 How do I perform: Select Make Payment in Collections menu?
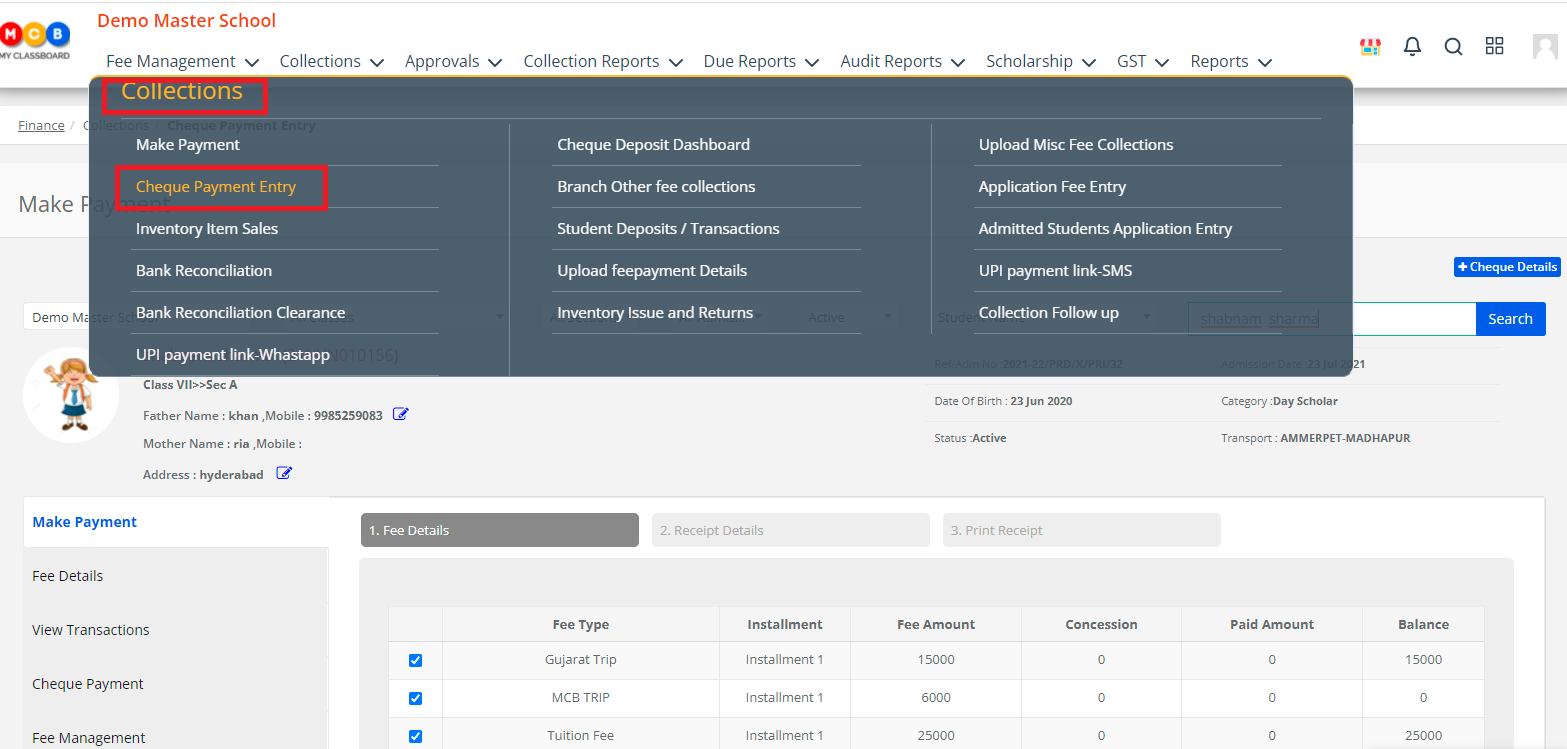click(188, 145)
